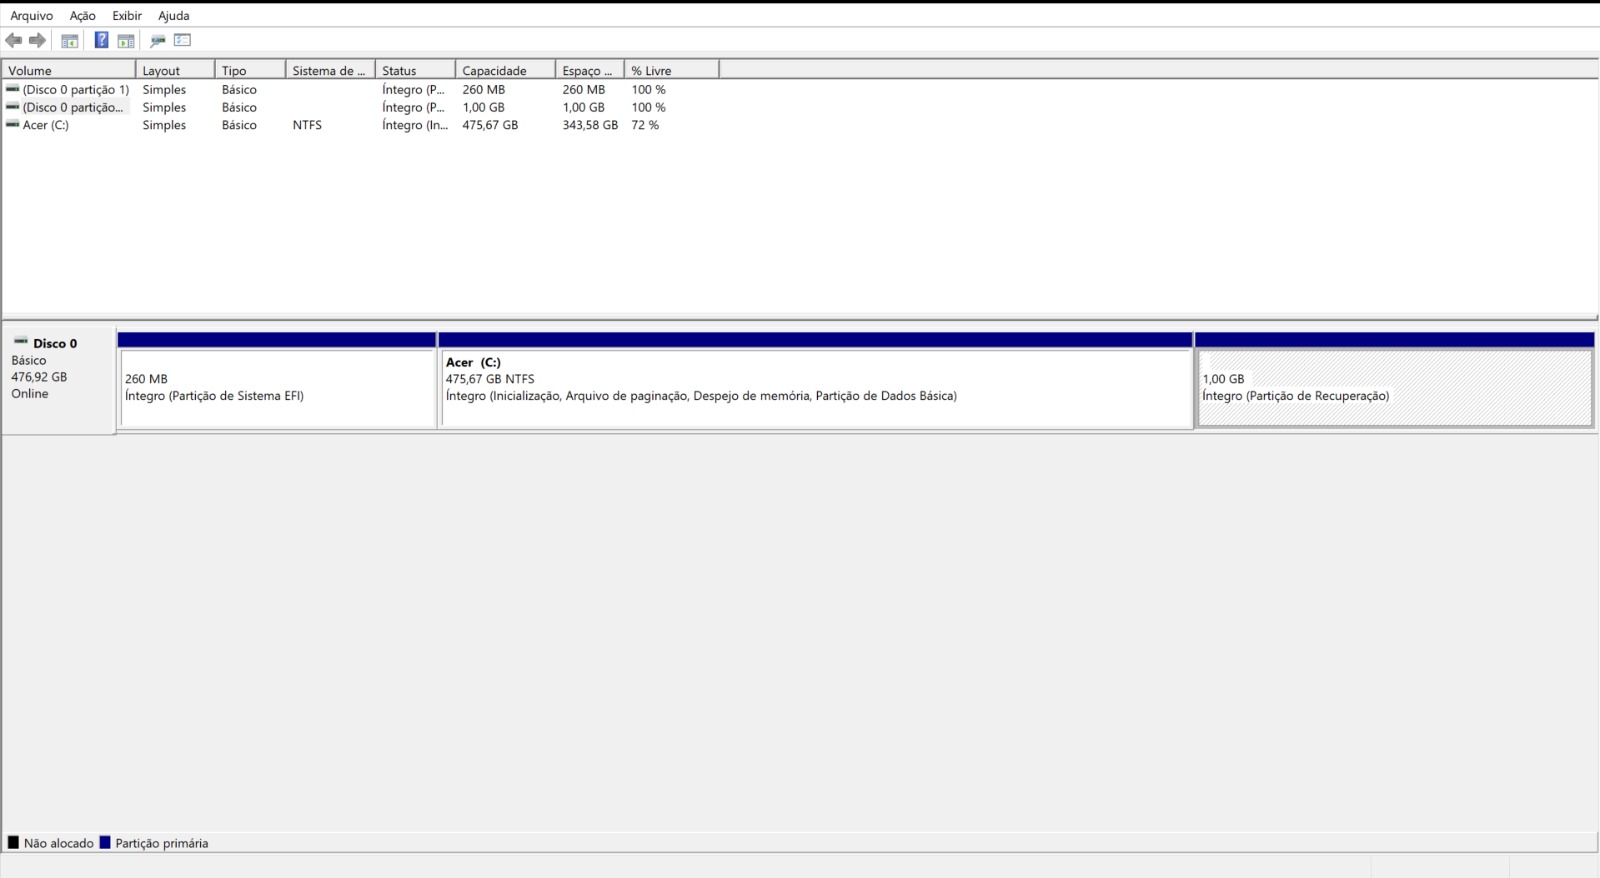Viewport: 1600px width, 878px height.
Task: Click the Capacidade column header
Action: point(505,70)
